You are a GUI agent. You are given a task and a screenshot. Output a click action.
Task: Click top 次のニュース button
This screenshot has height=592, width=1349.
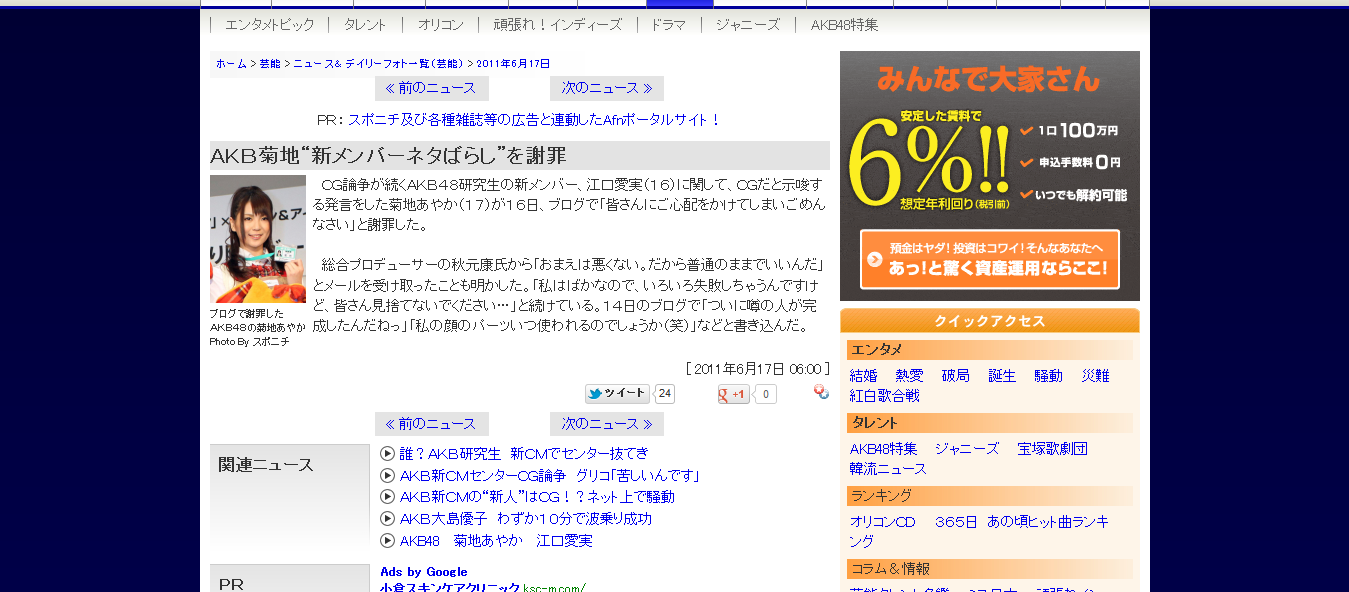click(x=607, y=88)
